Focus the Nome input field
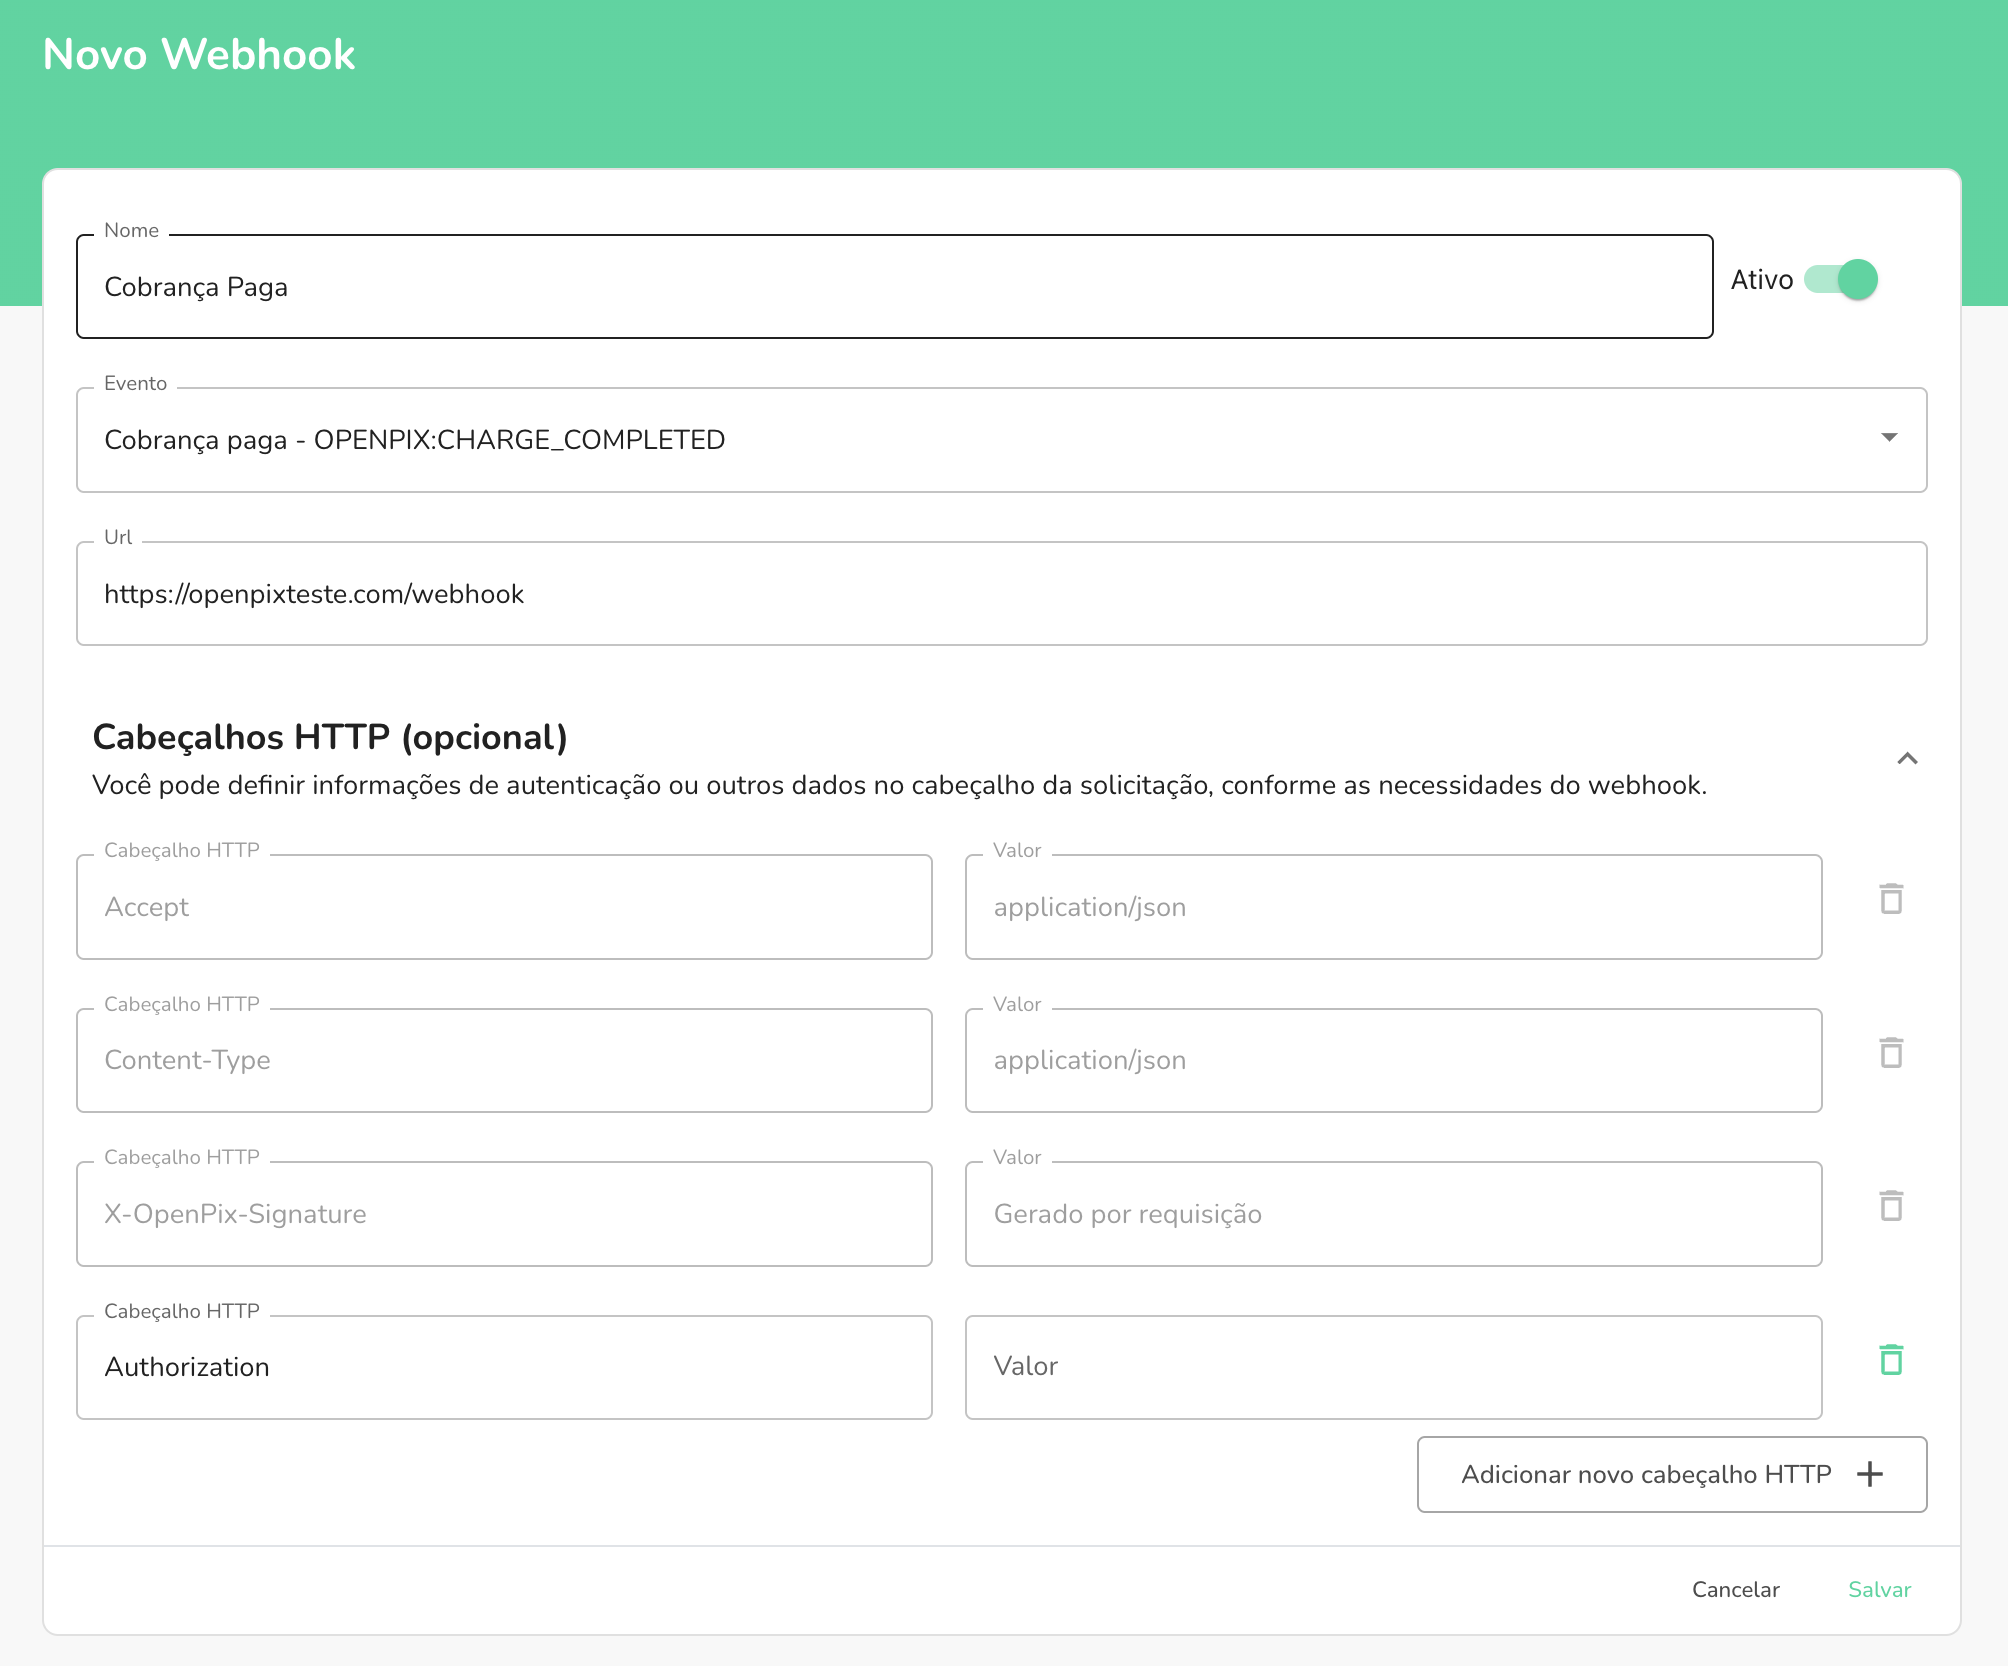 pyautogui.click(x=894, y=287)
